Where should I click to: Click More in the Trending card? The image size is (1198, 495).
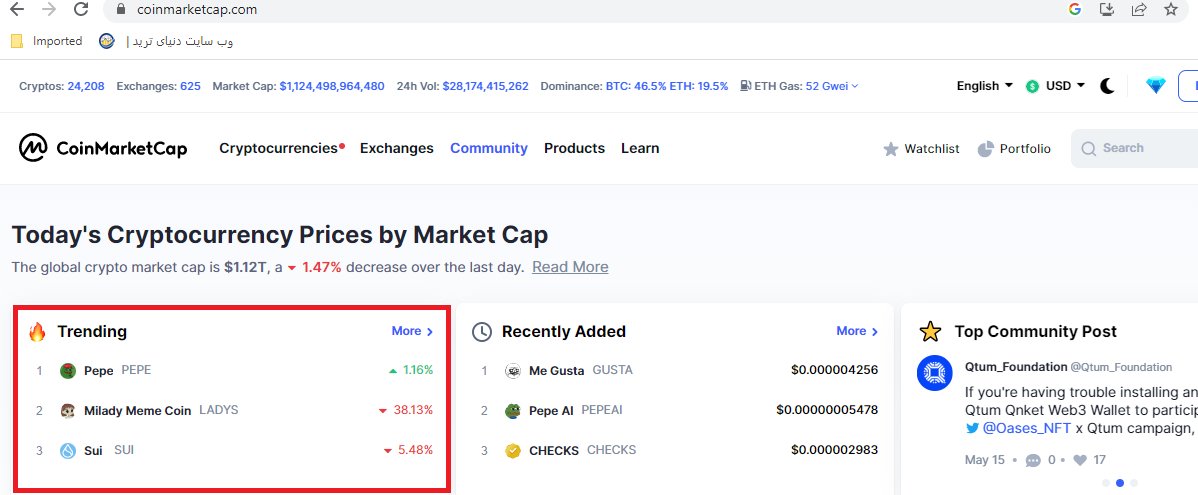coord(413,332)
